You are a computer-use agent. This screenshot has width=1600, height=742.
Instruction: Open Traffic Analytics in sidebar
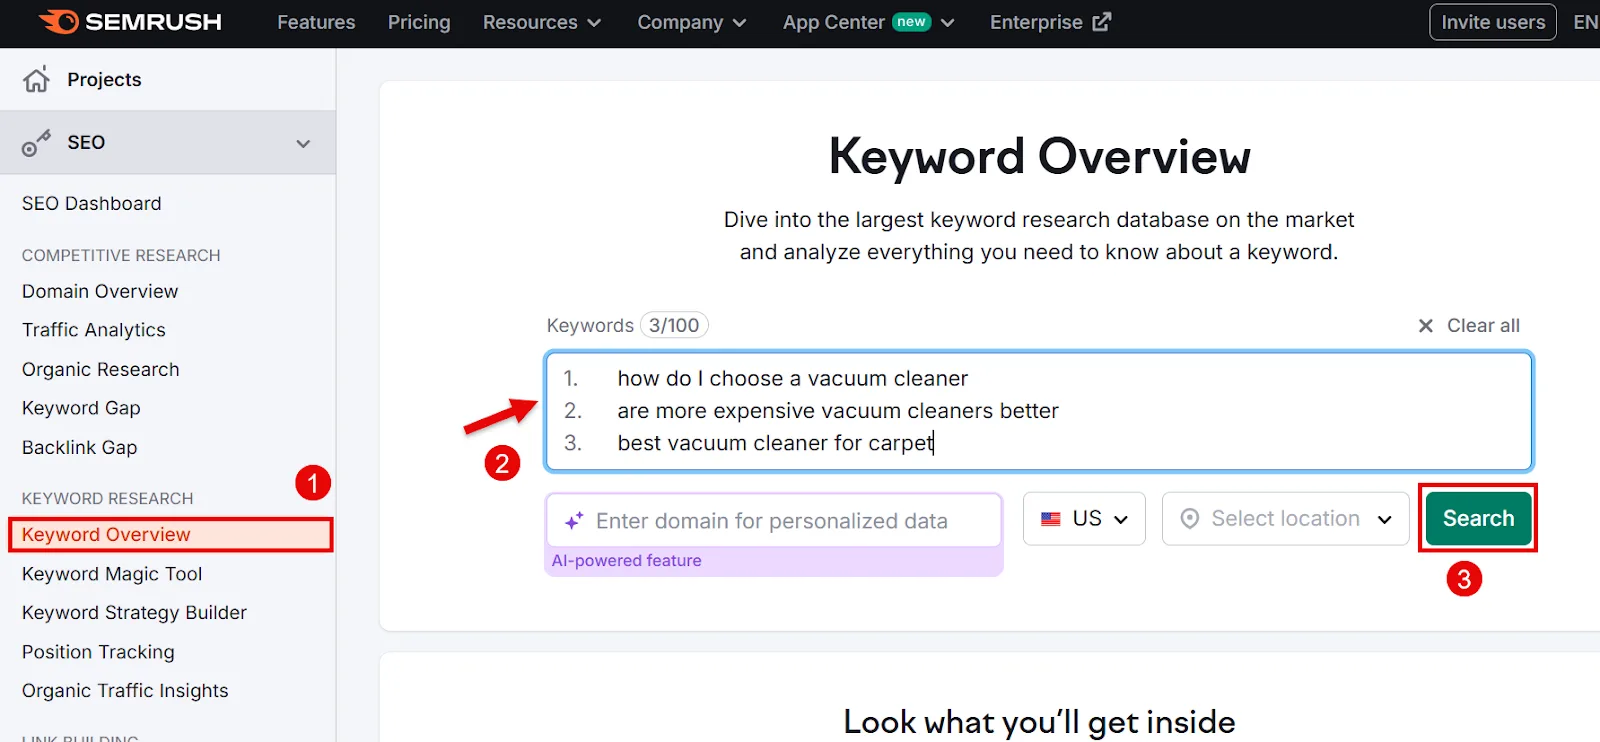pyautogui.click(x=94, y=330)
